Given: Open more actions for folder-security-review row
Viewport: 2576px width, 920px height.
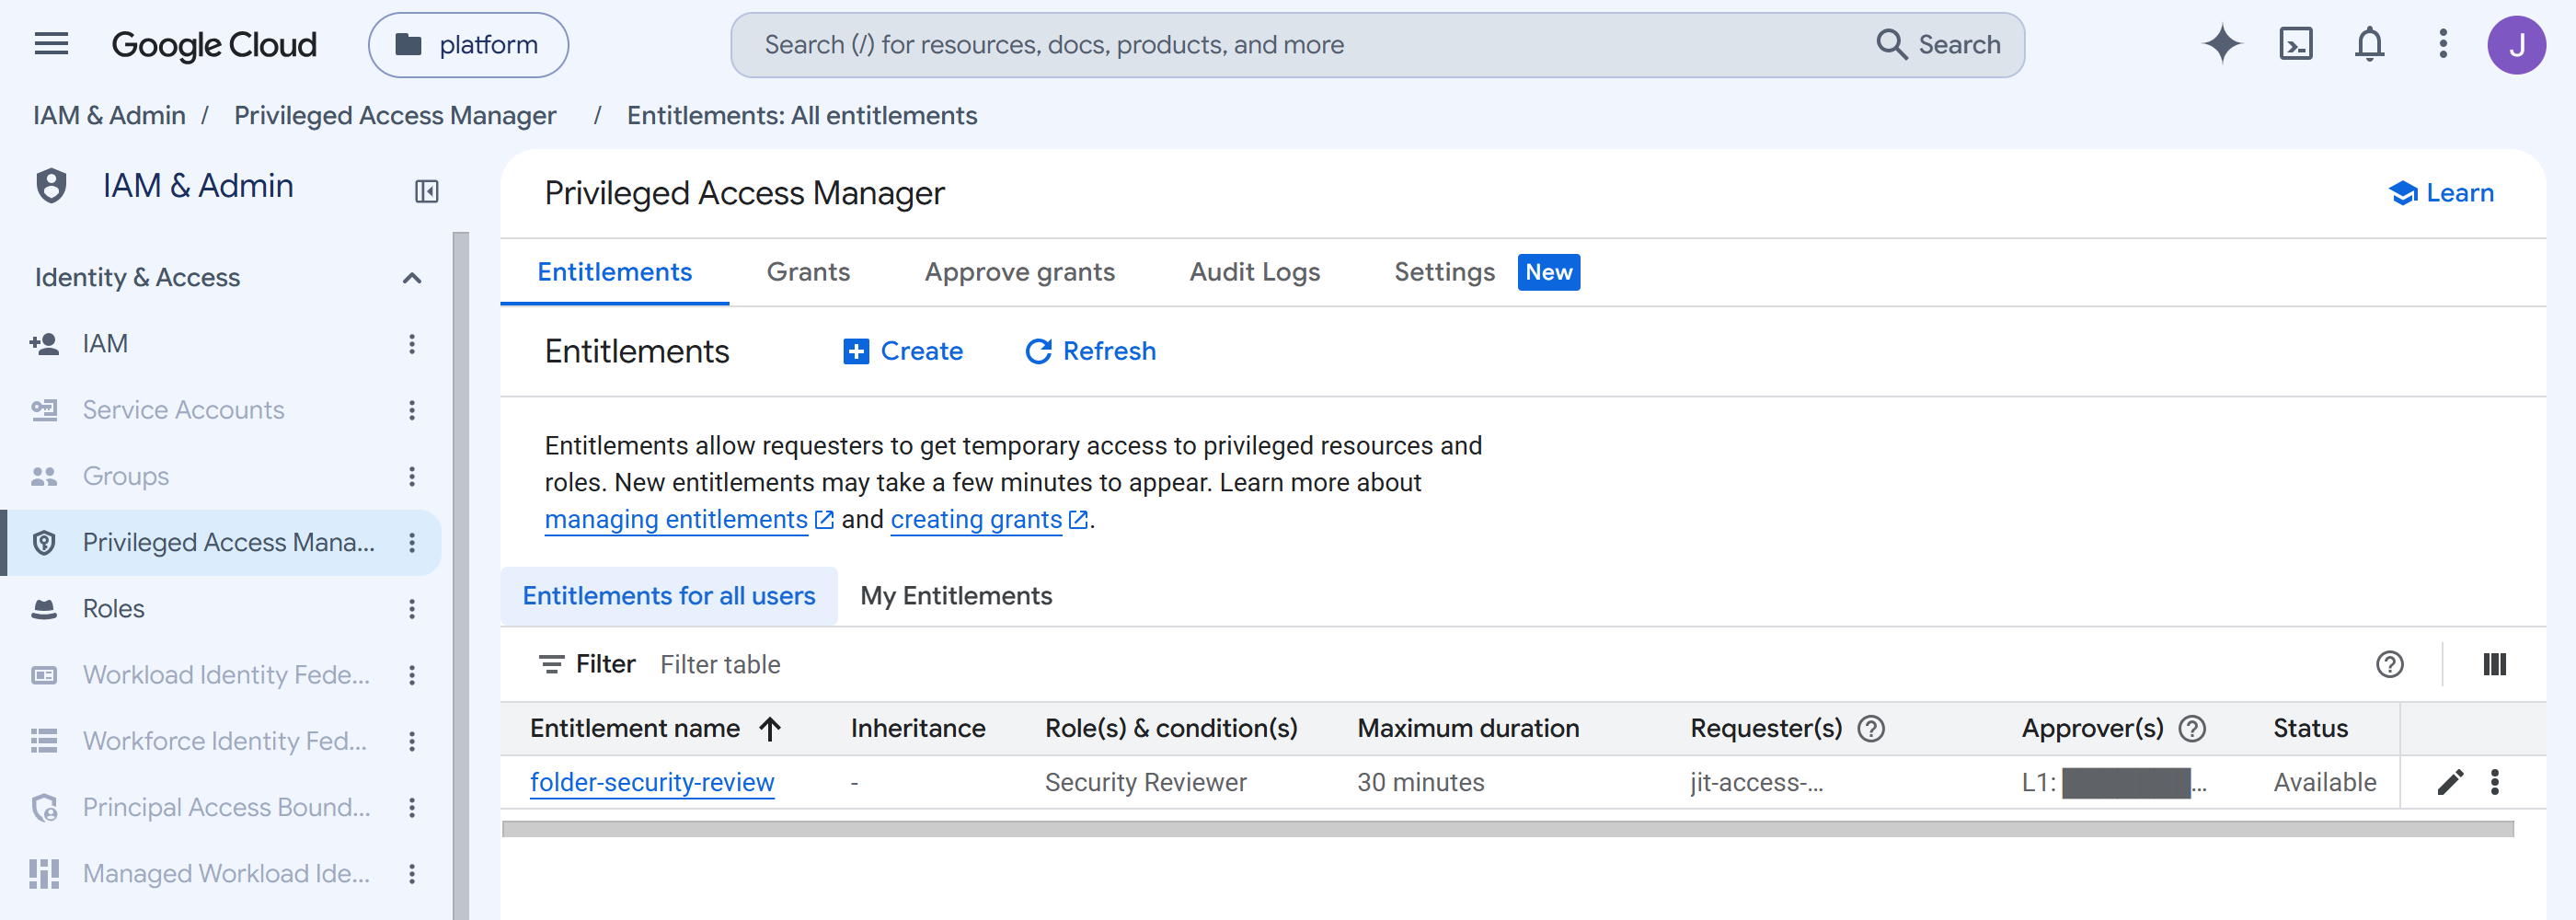Looking at the screenshot, I should pyautogui.click(x=2495, y=782).
